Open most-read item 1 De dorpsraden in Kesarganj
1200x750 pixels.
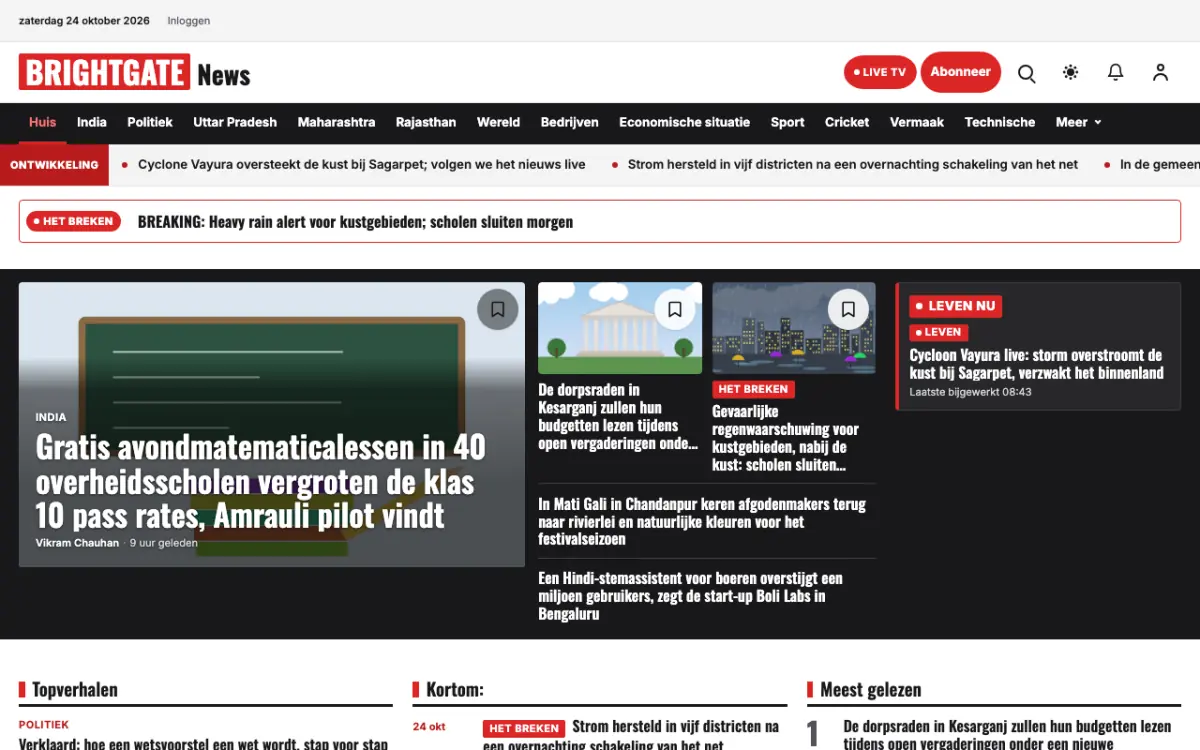(1007, 735)
